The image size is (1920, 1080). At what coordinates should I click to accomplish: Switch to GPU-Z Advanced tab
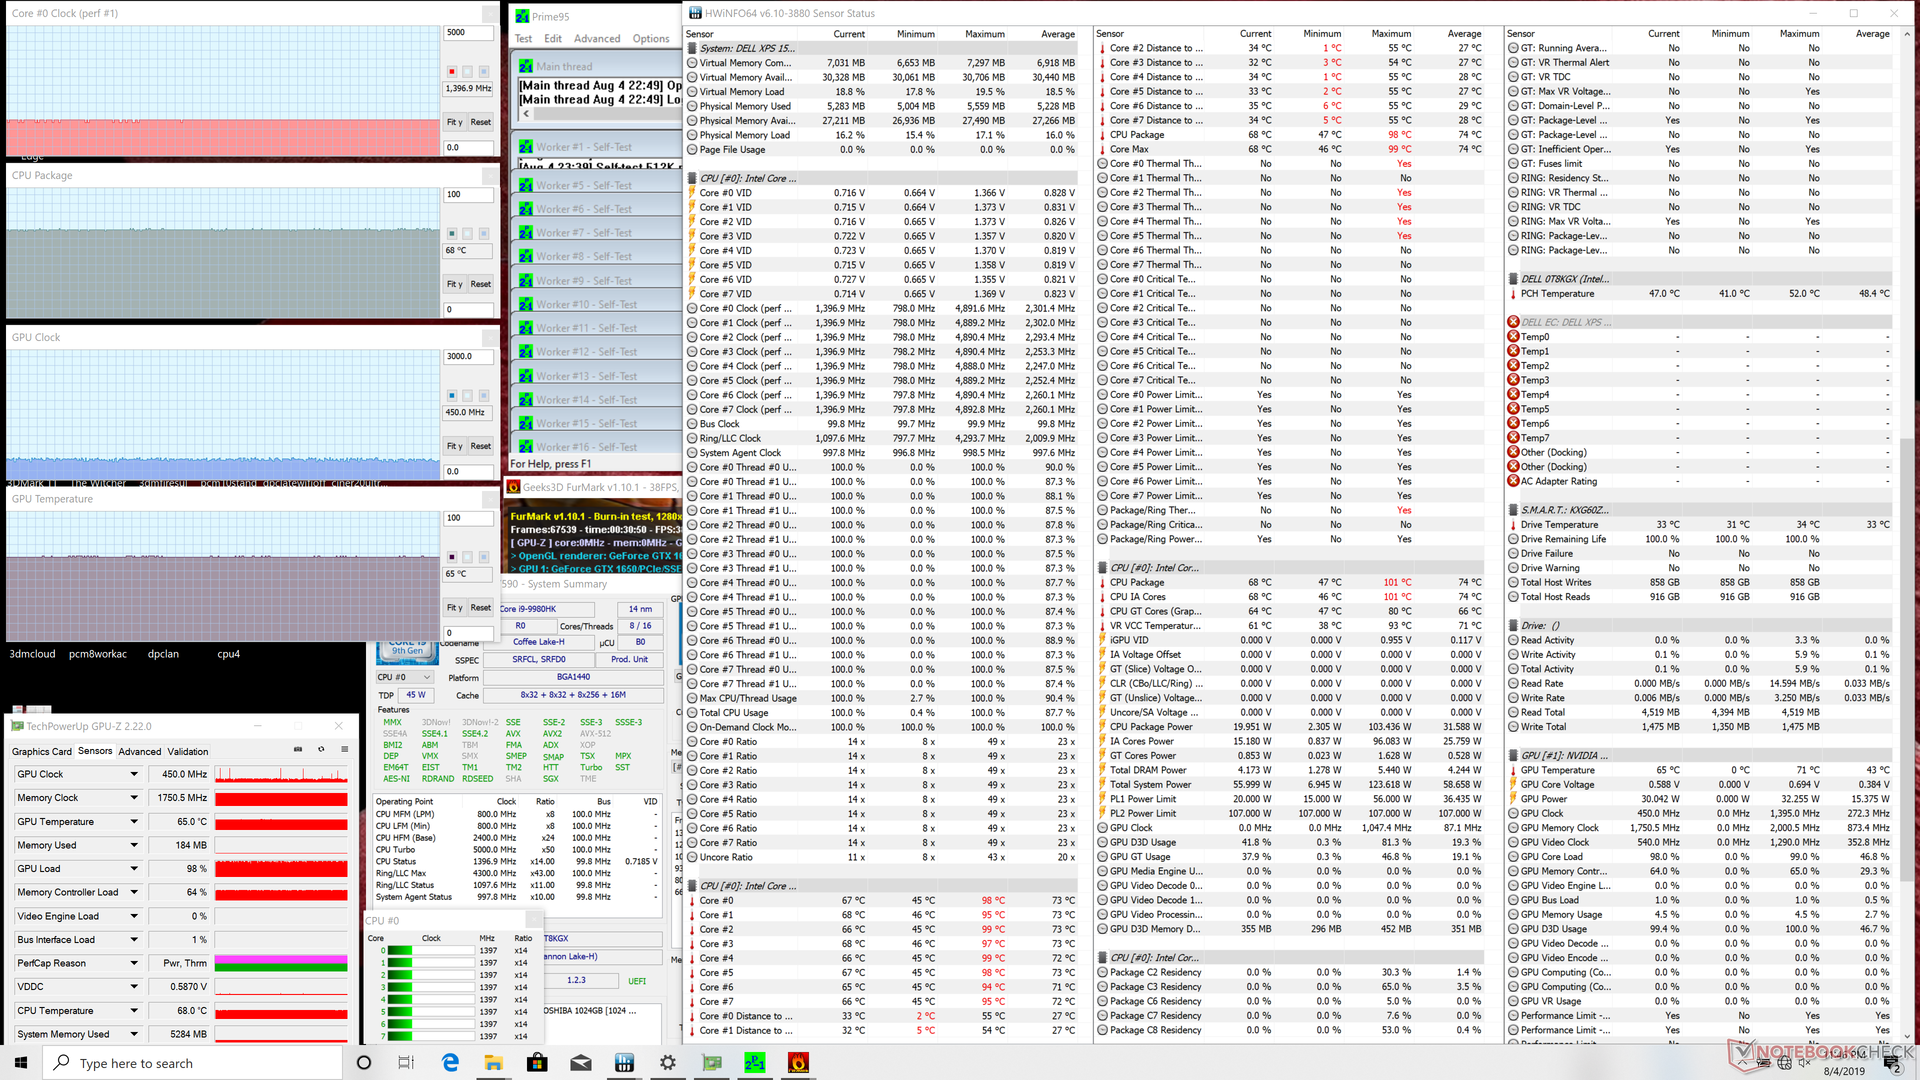pos(139,751)
